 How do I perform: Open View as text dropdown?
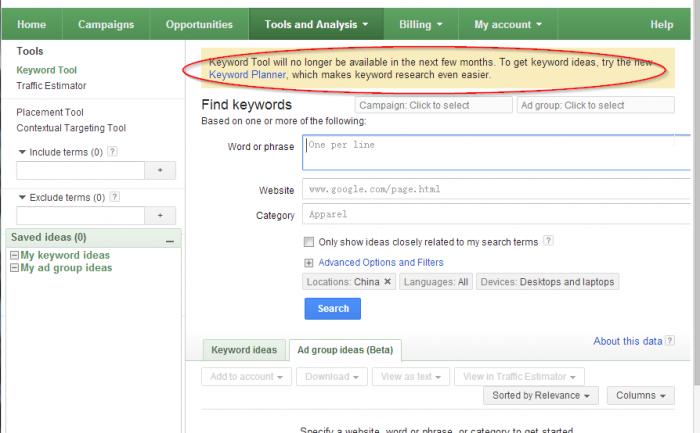pyautogui.click(x=411, y=377)
